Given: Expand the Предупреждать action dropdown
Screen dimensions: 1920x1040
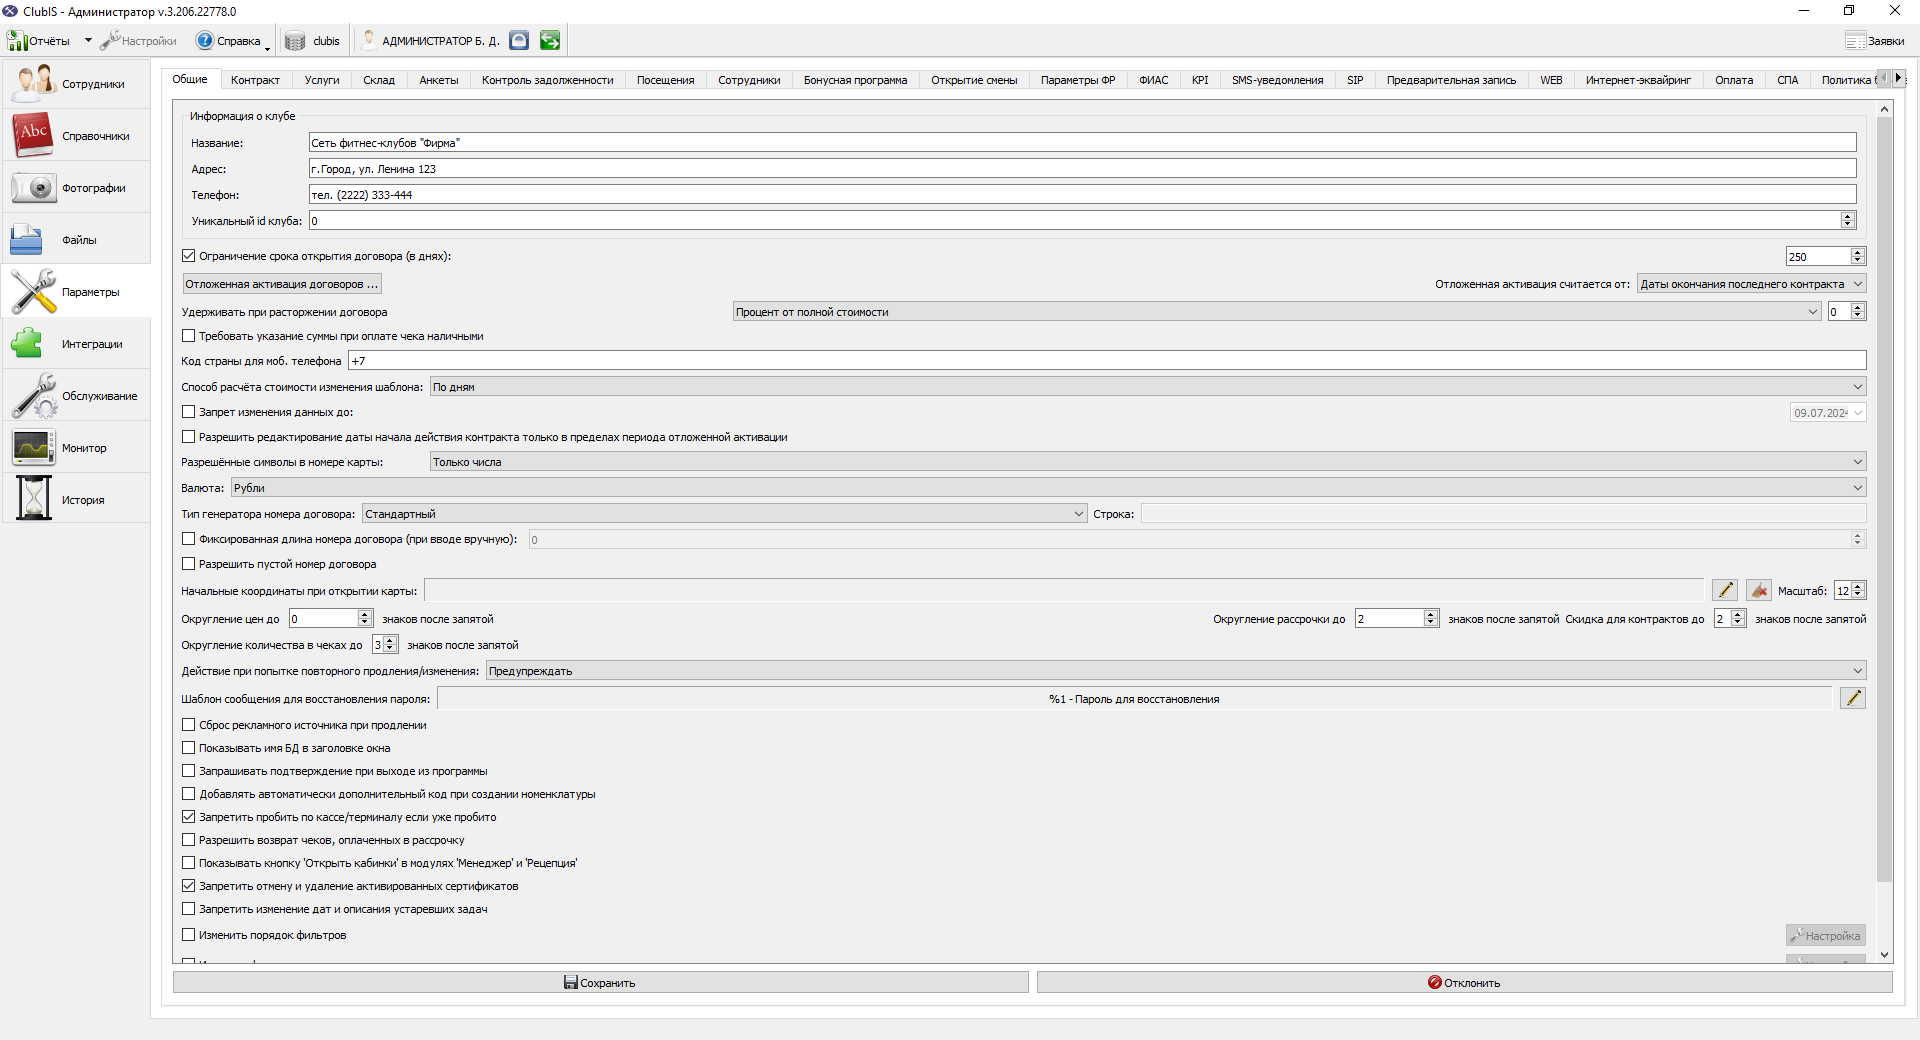Looking at the screenshot, I should click(x=1176, y=671).
